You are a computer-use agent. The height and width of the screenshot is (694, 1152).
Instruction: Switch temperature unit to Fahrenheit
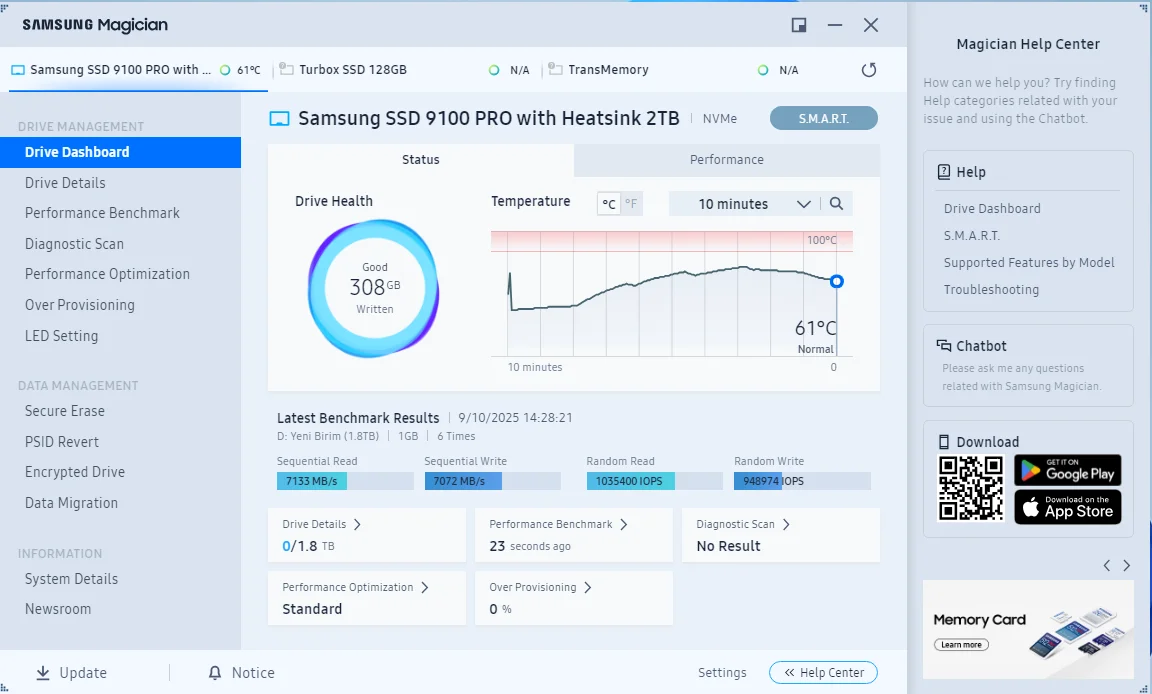coord(631,203)
